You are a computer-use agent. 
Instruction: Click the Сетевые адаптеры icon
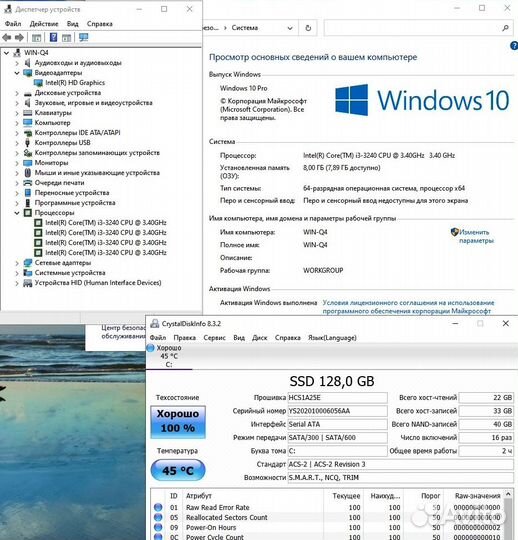(28, 263)
